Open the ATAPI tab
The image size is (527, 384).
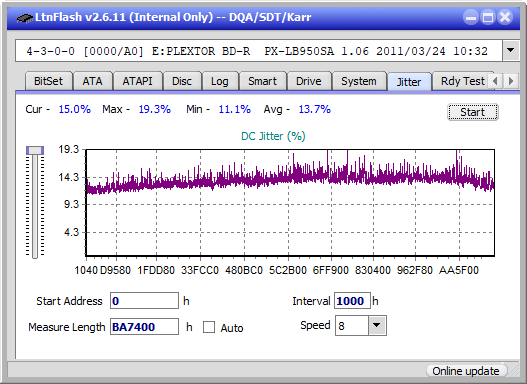137,81
